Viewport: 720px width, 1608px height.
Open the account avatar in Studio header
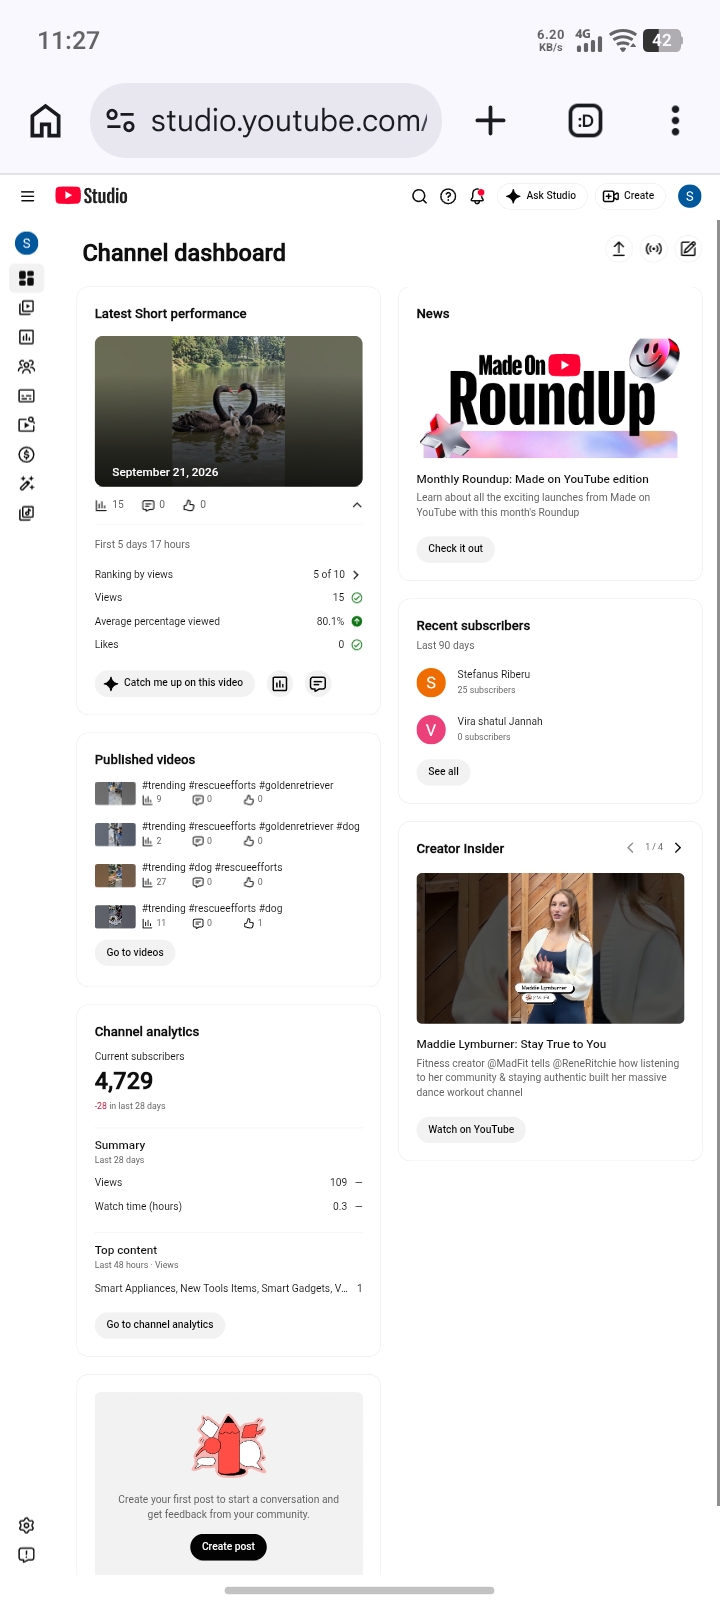[x=689, y=196]
